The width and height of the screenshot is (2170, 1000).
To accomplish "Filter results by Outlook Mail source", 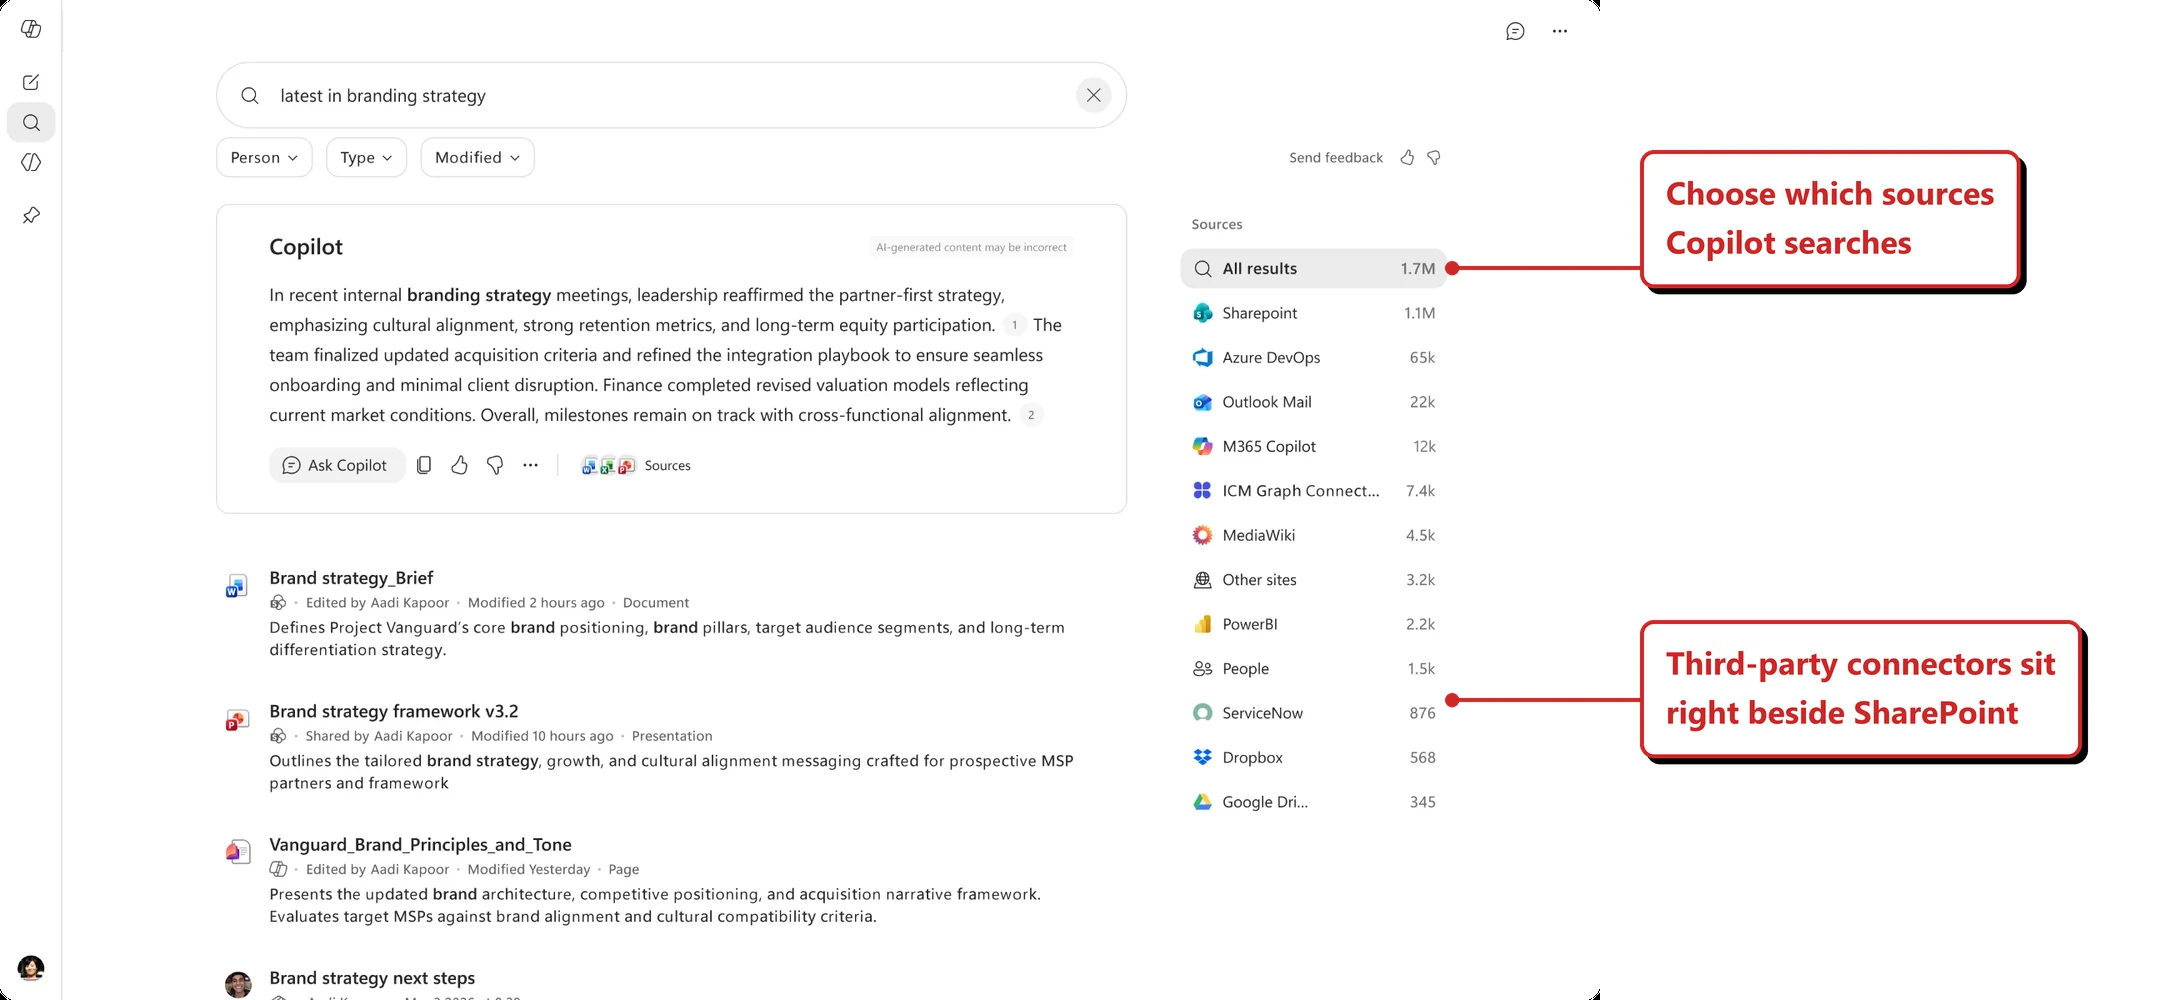I will pos(1313,402).
